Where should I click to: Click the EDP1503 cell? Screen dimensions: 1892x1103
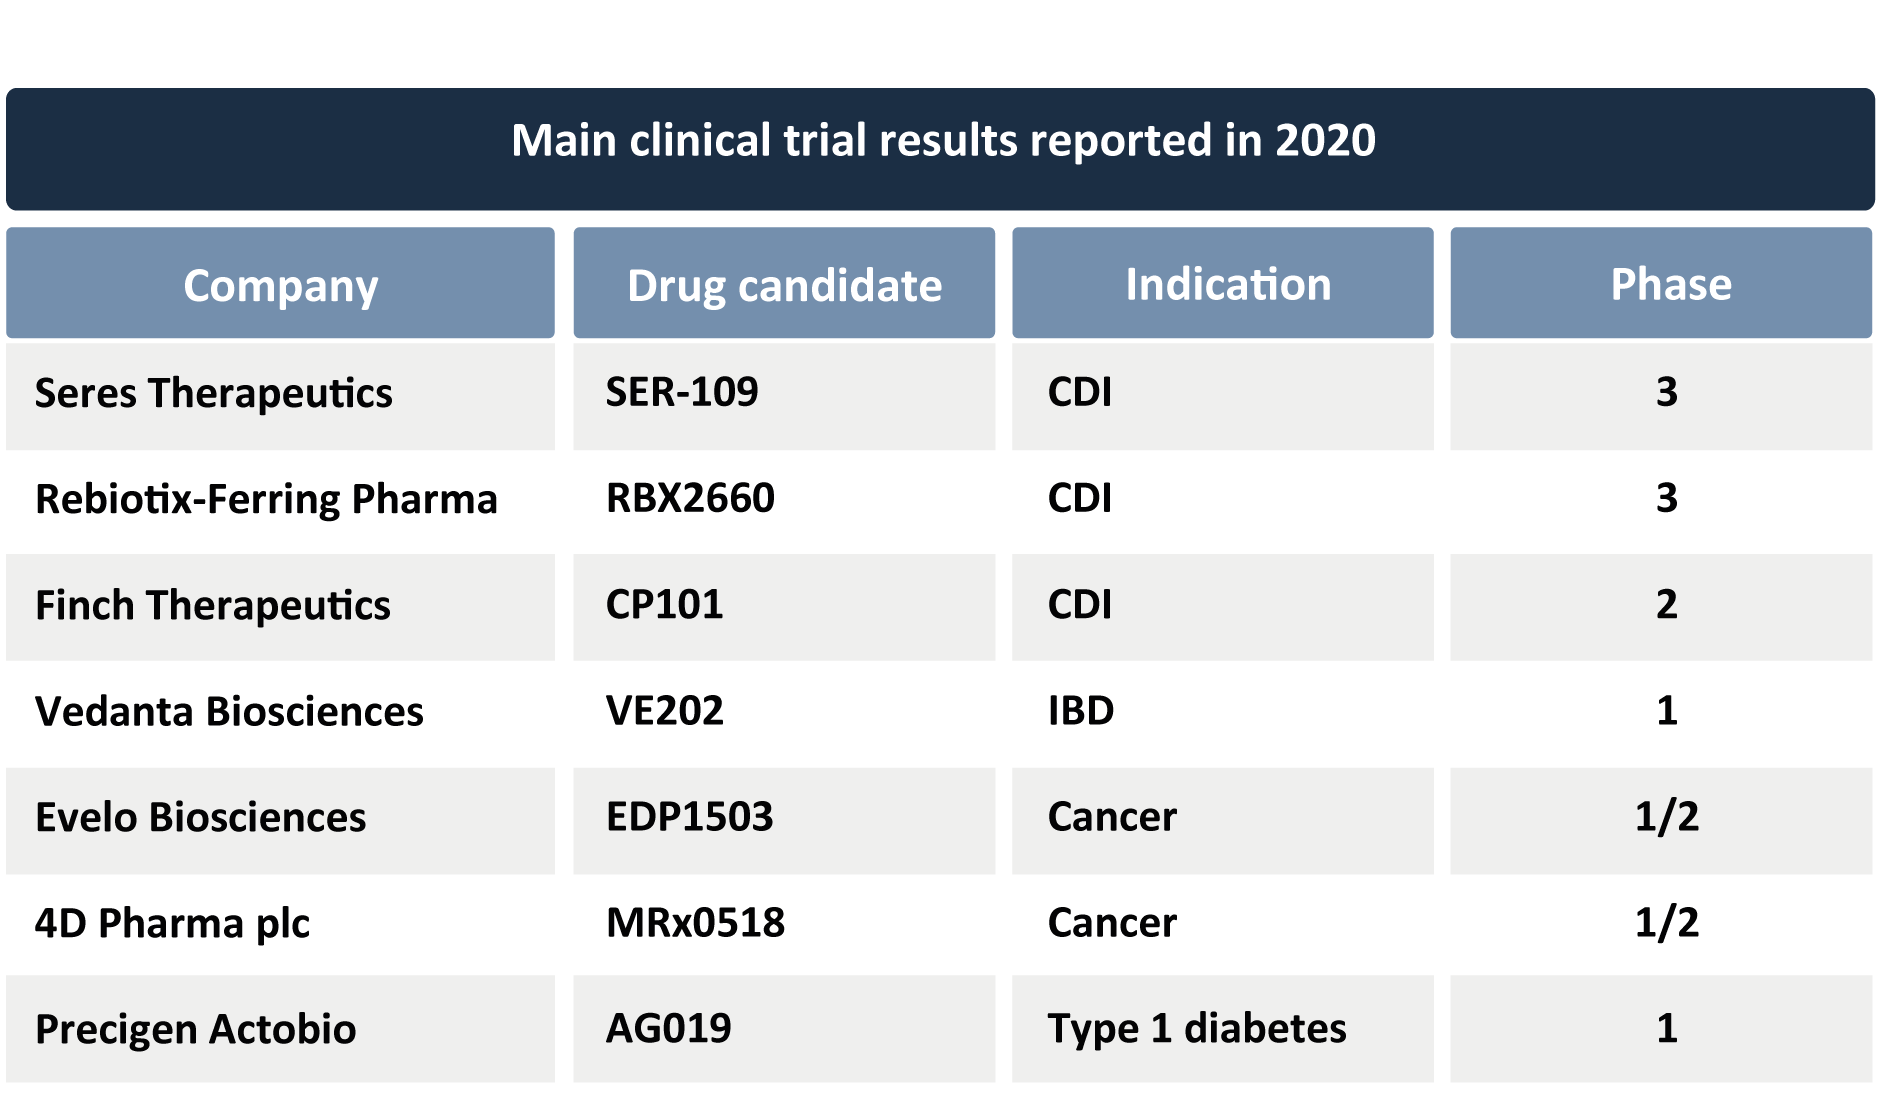[x=690, y=816]
